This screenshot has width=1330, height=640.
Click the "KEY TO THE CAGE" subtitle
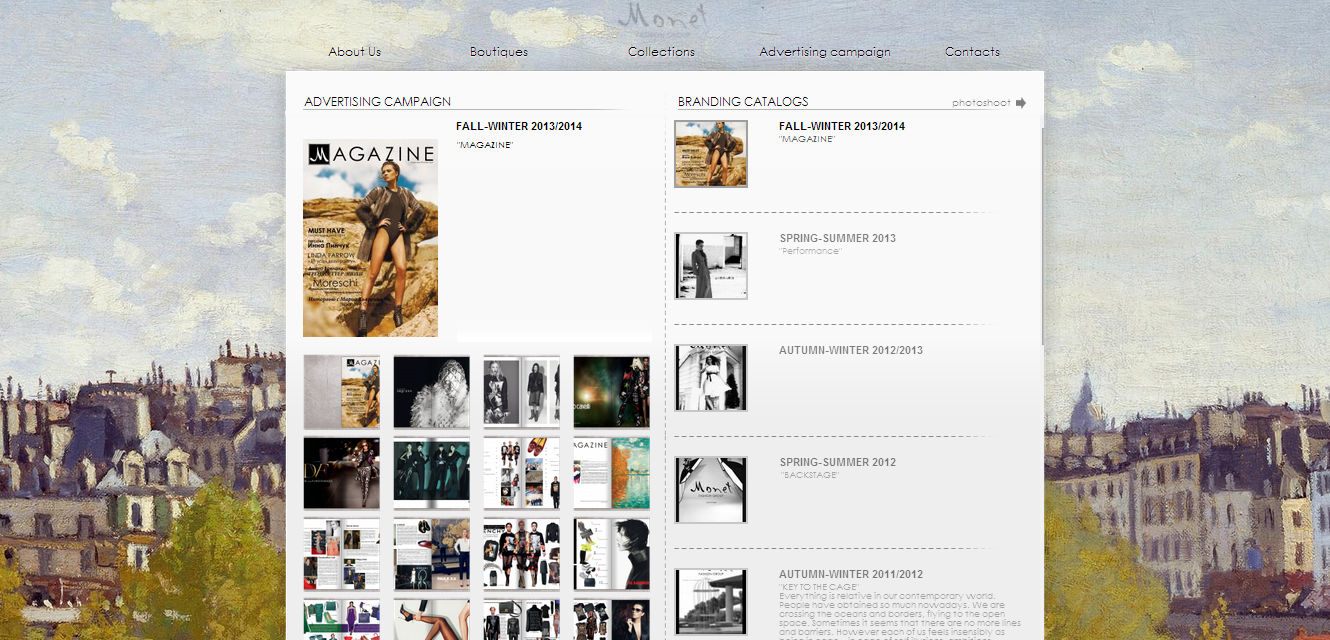tap(819, 587)
